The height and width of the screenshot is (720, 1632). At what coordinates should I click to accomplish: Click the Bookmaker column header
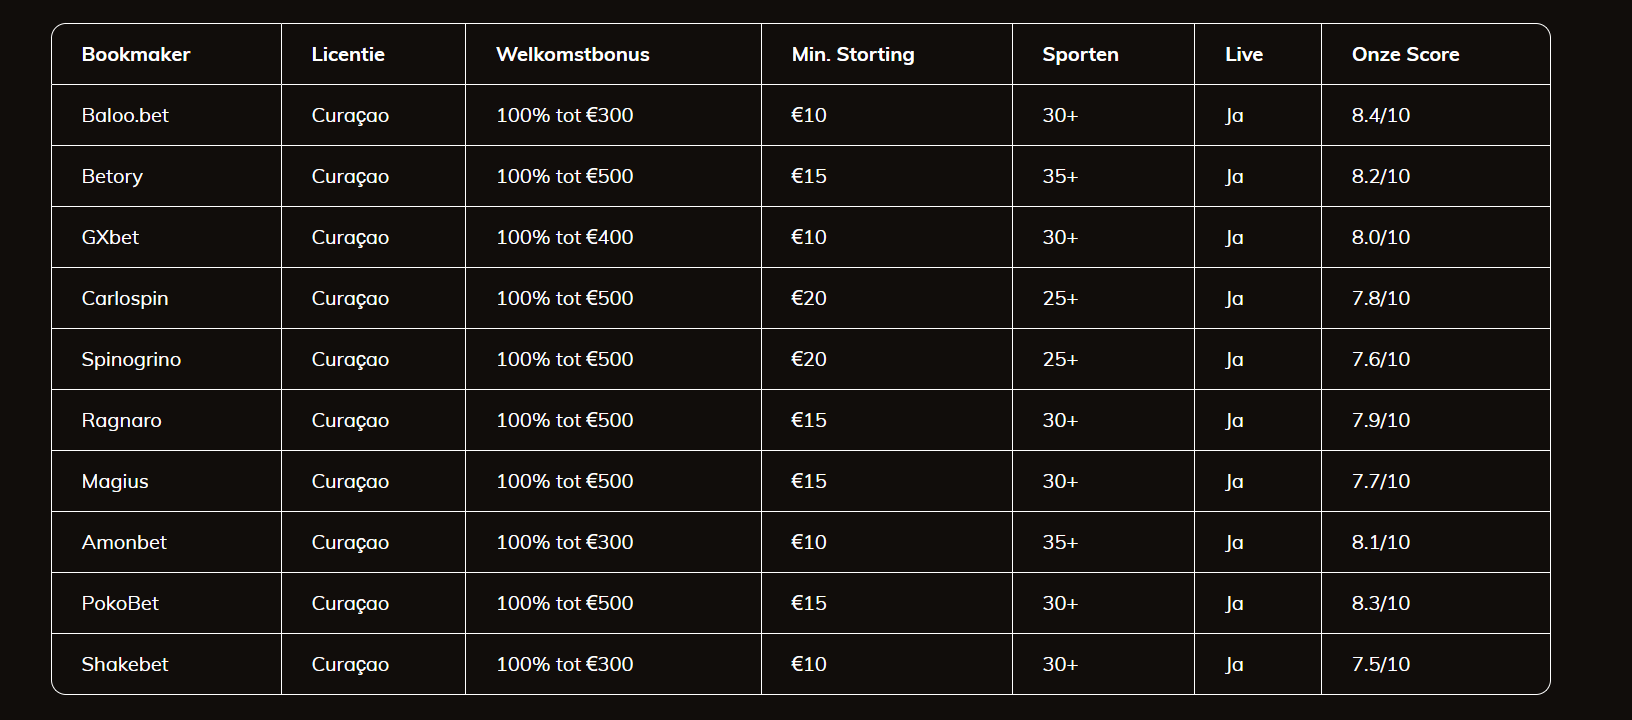click(135, 55)
